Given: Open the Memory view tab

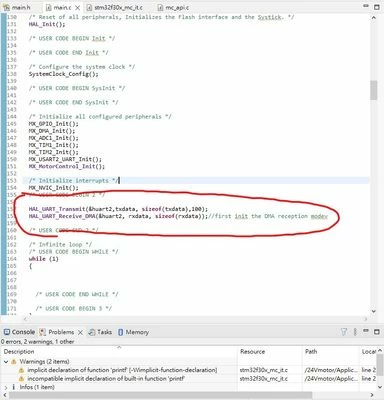Looking at the screenshot, I should [133, 332].
